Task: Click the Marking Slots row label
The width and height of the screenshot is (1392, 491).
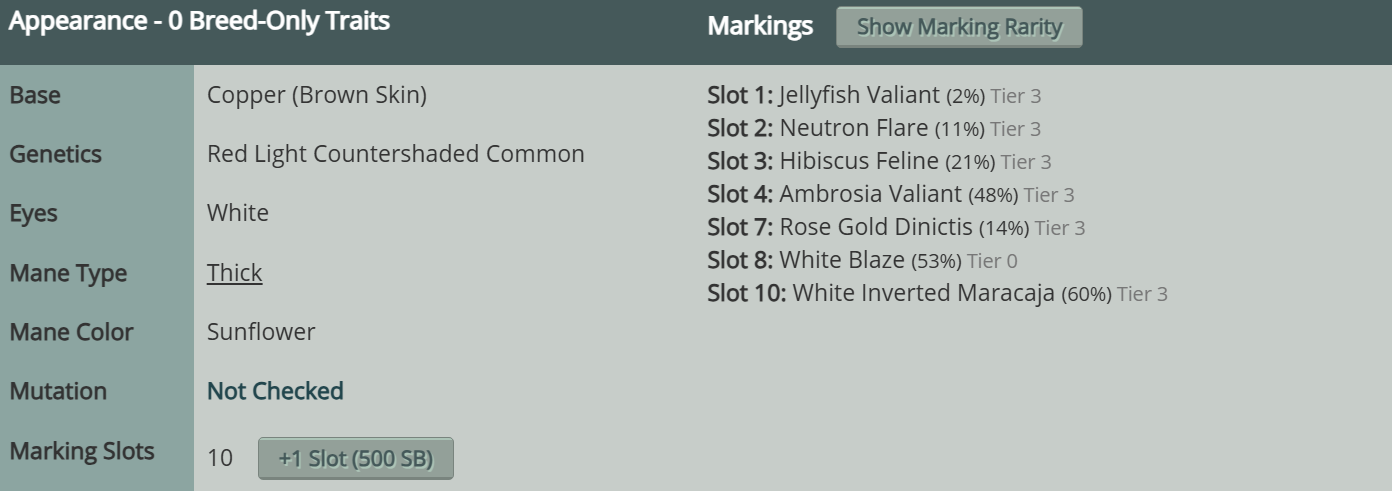Action: pyautogui.click(x=82, y=451)
